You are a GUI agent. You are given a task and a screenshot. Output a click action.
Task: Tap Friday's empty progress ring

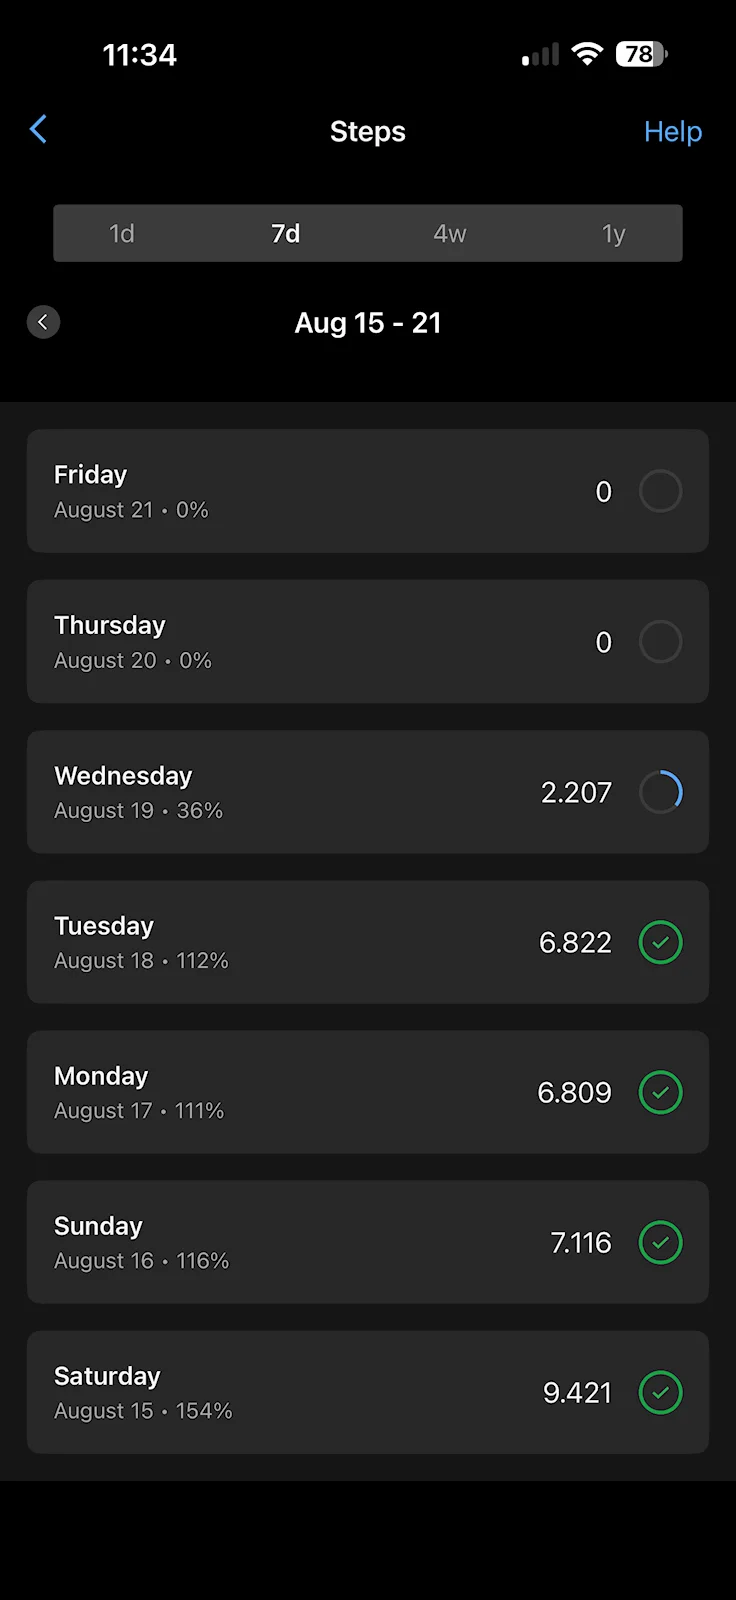[661, 491]
